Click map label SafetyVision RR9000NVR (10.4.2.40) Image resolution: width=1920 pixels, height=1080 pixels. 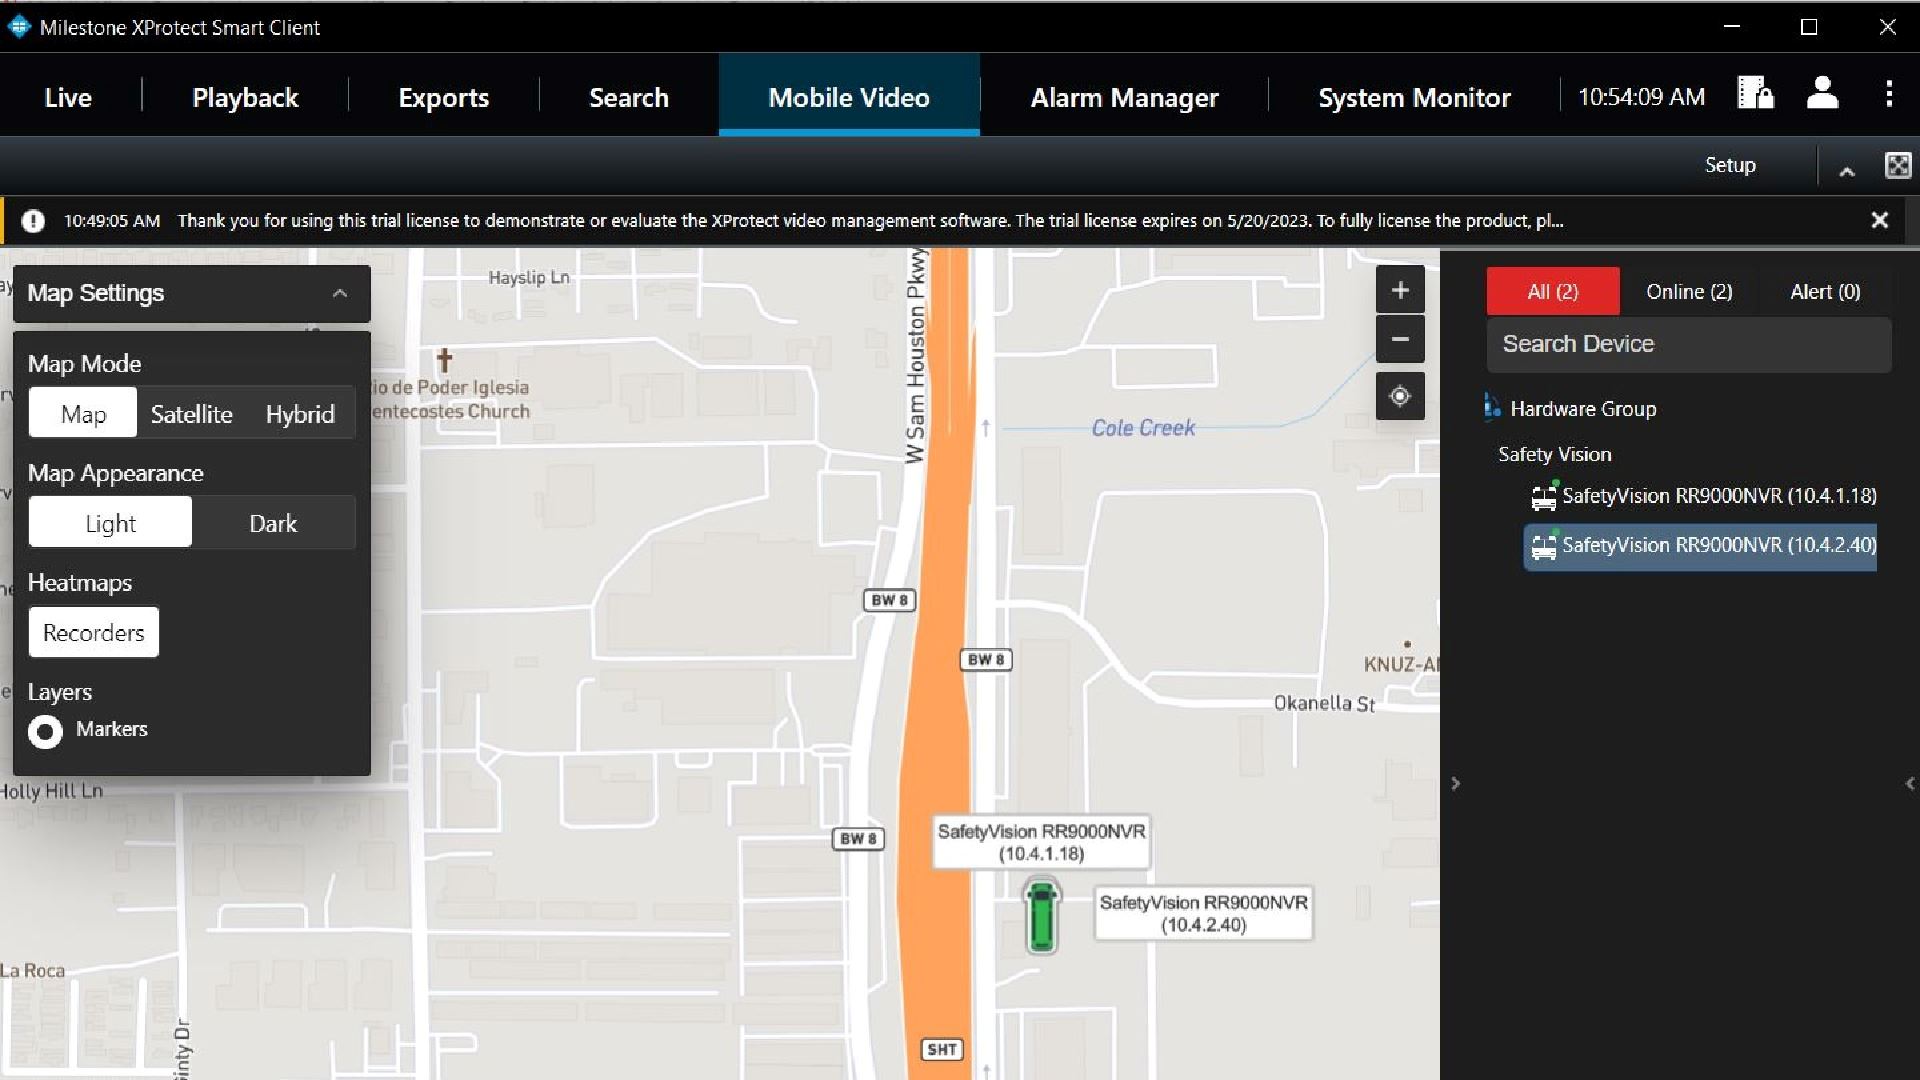click(x=1203, y=913)
